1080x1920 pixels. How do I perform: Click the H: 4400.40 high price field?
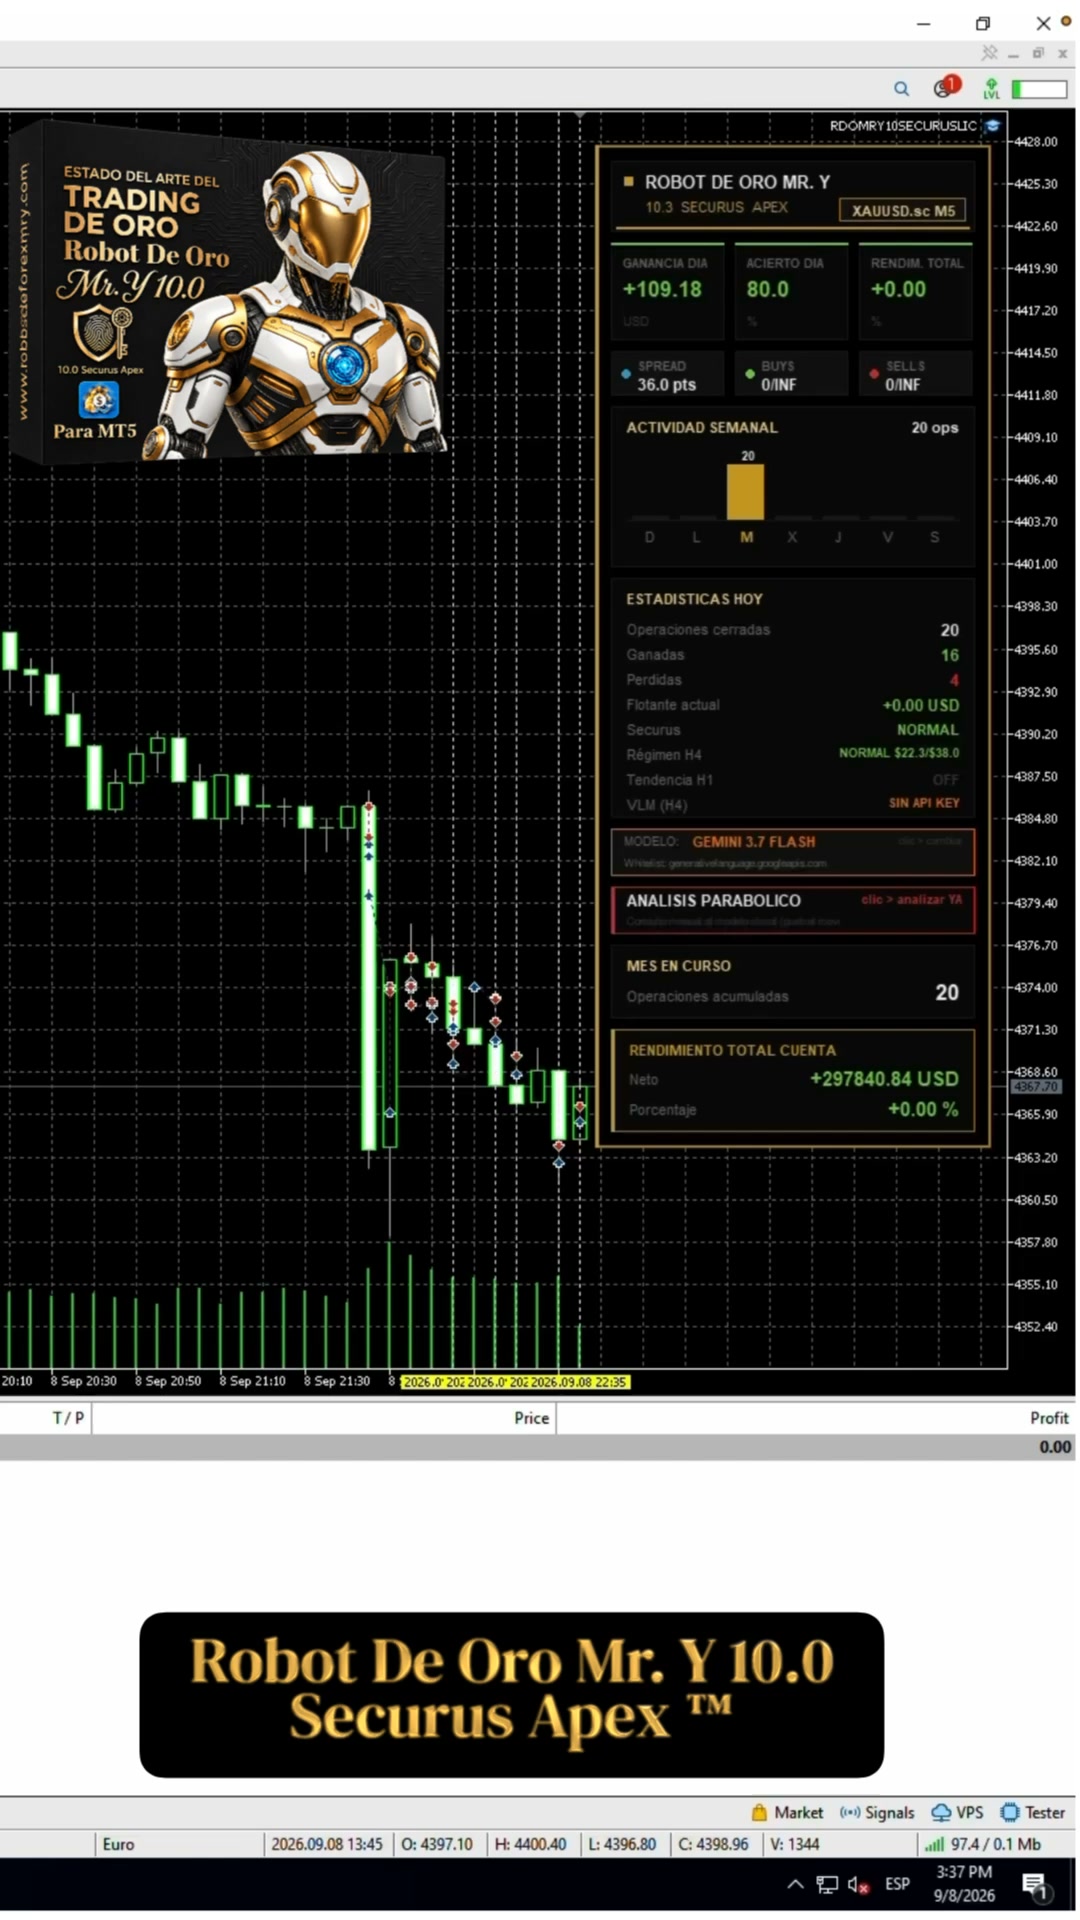[x=530, y=1844]
